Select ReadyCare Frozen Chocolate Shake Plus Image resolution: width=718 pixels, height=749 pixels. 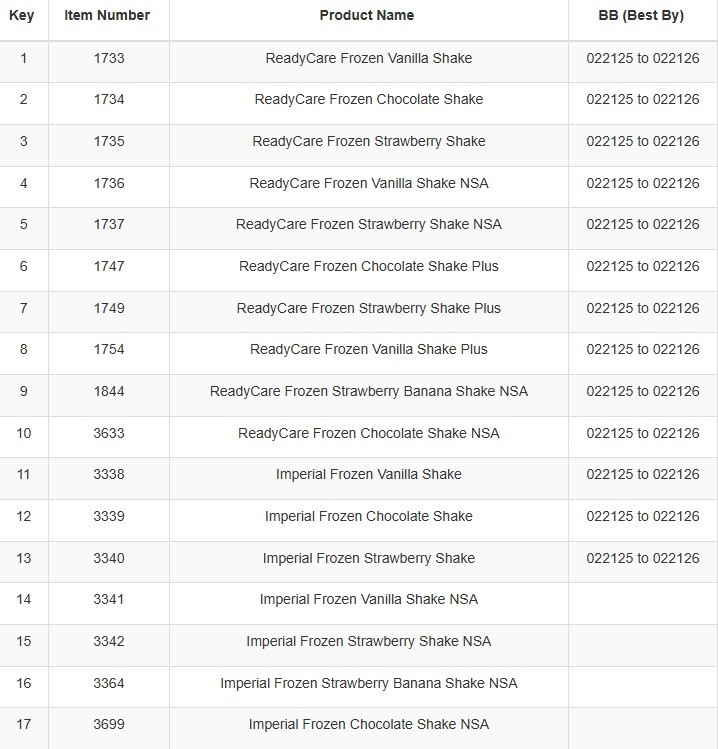coord(368,266)
